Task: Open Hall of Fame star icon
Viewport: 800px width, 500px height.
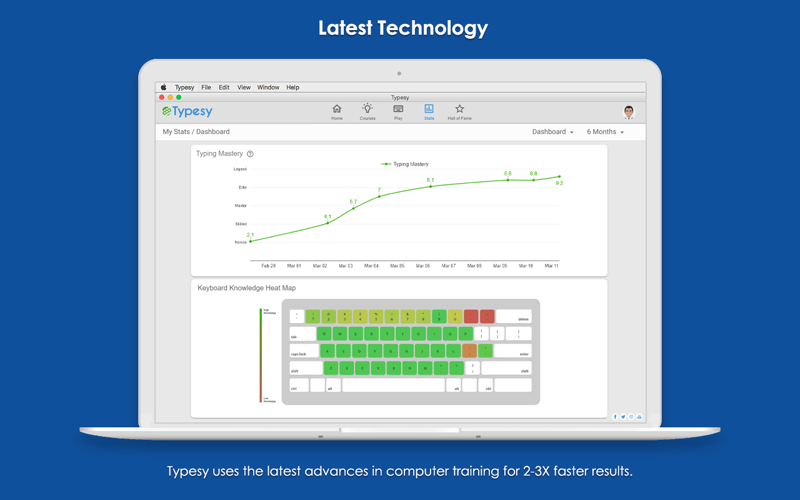Action: (460, 112)
